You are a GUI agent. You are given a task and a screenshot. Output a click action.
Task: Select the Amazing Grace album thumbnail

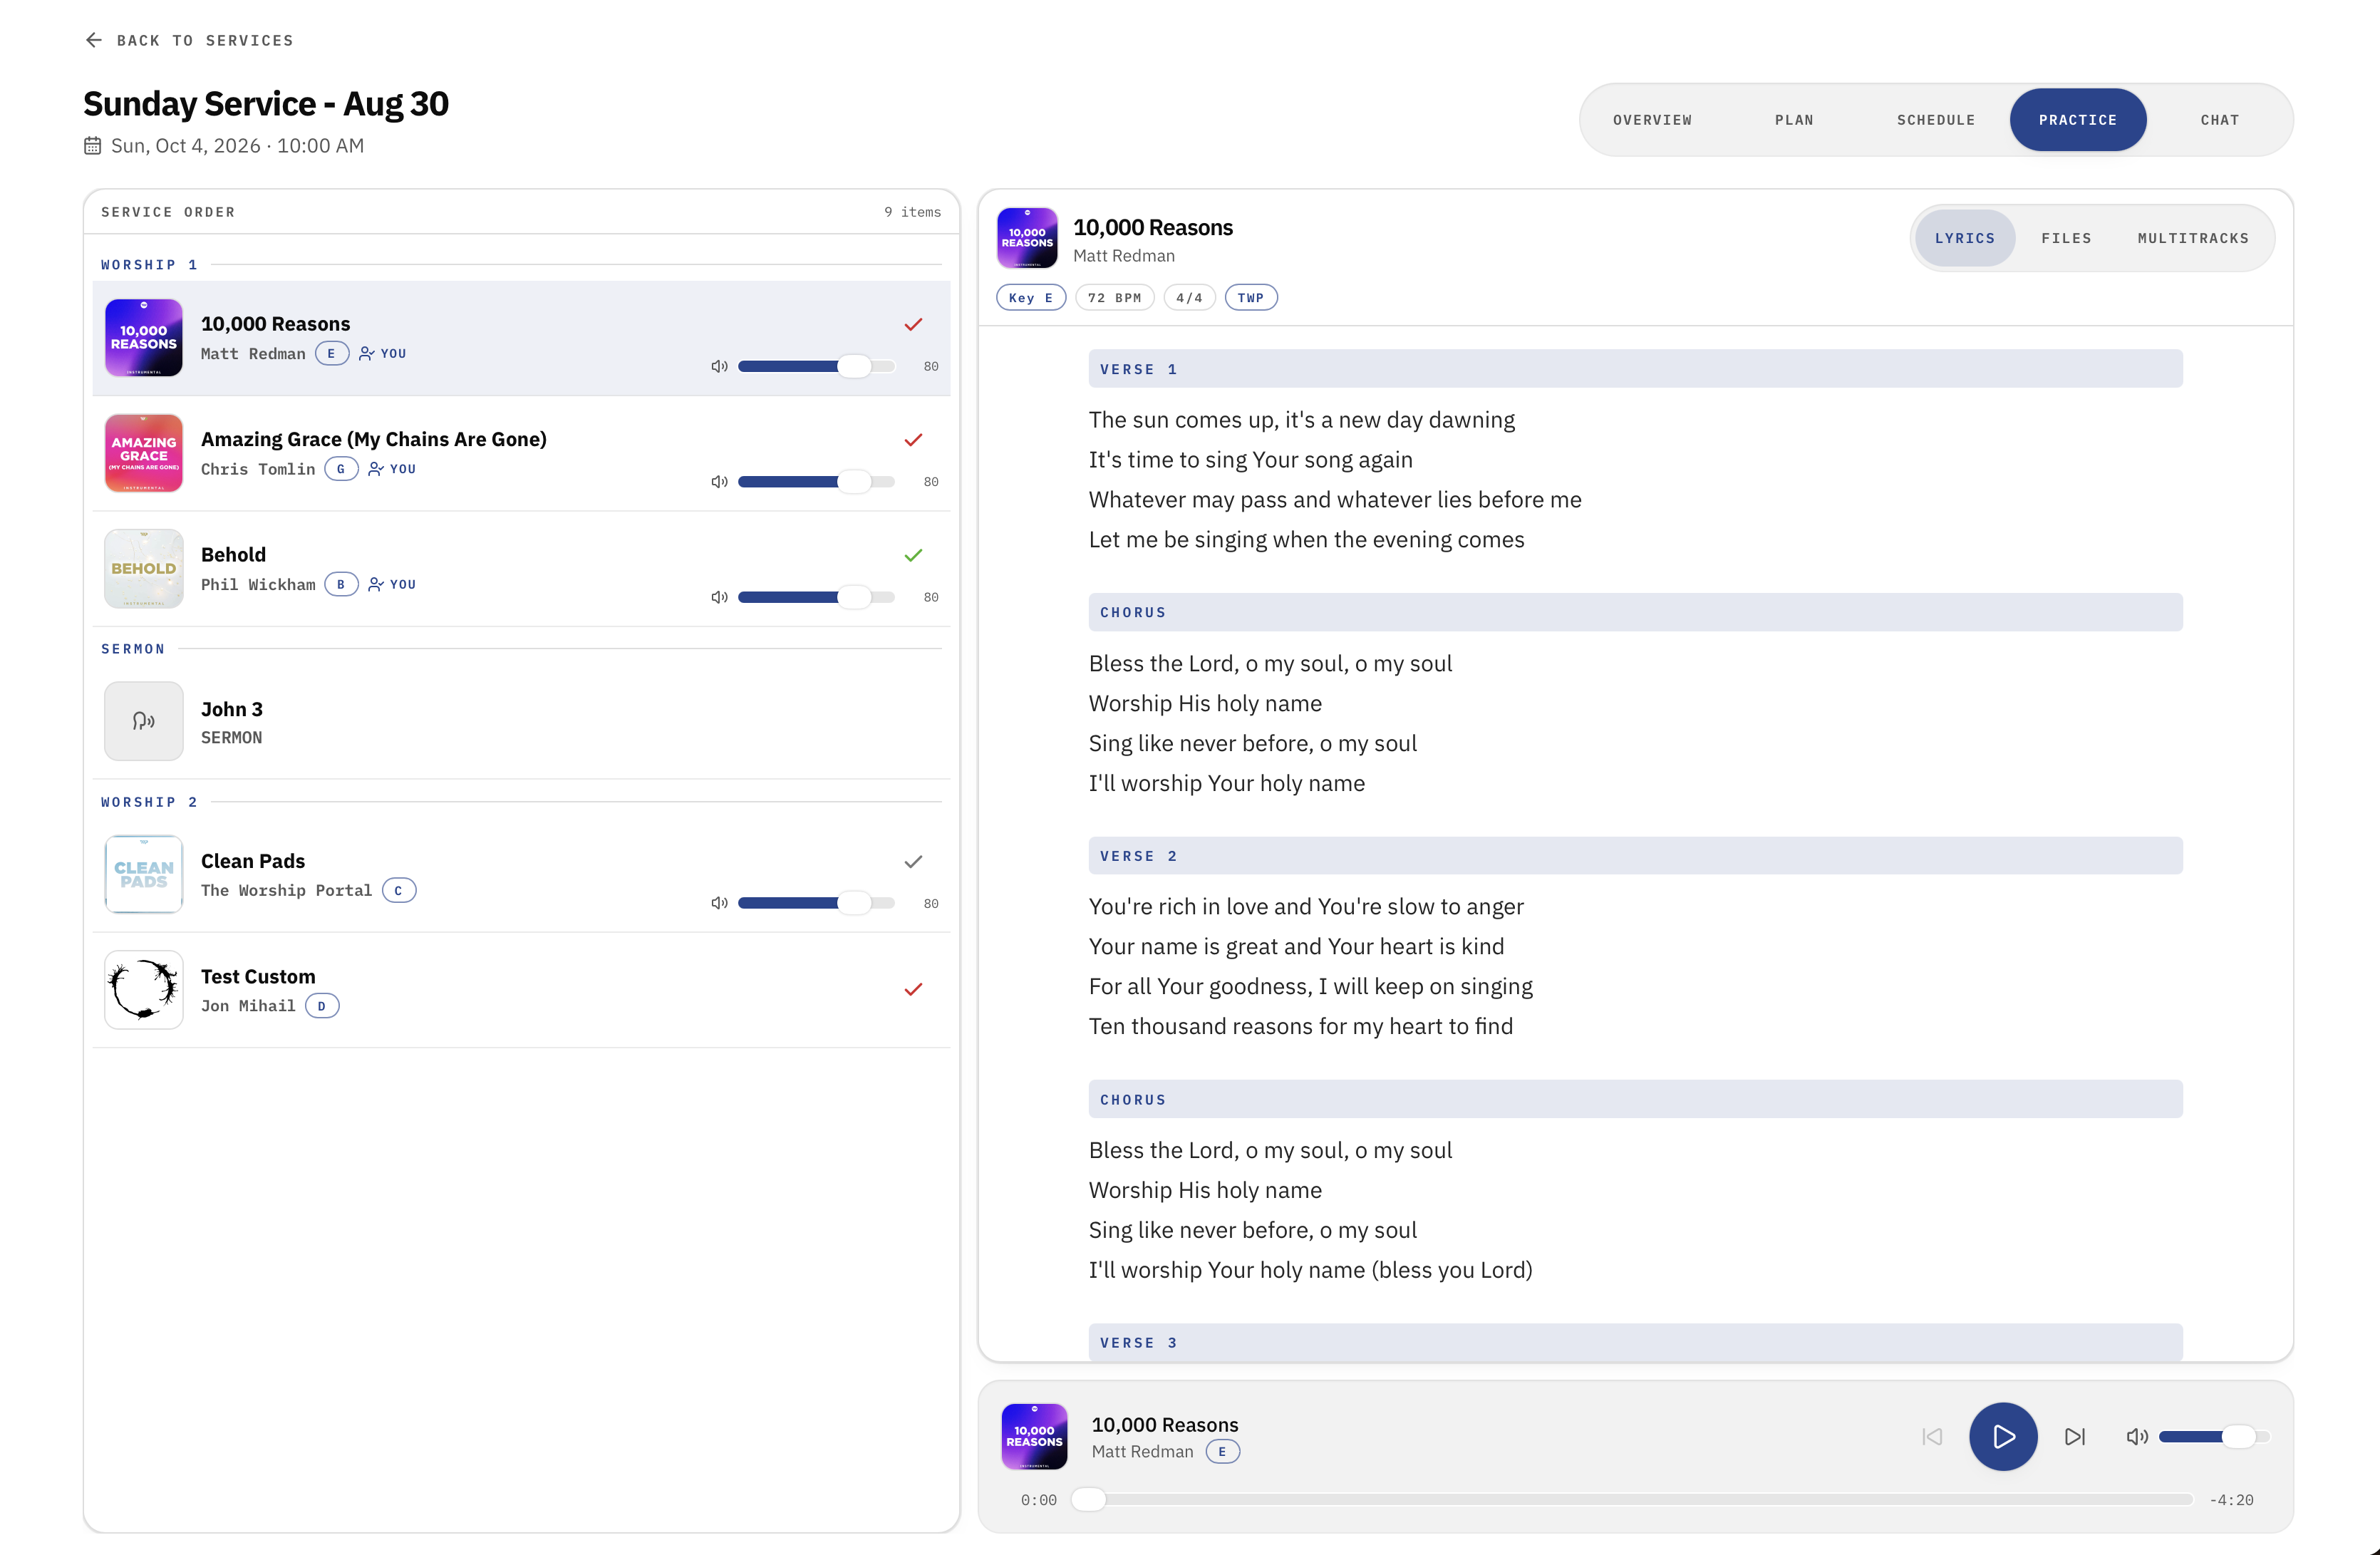144,453
